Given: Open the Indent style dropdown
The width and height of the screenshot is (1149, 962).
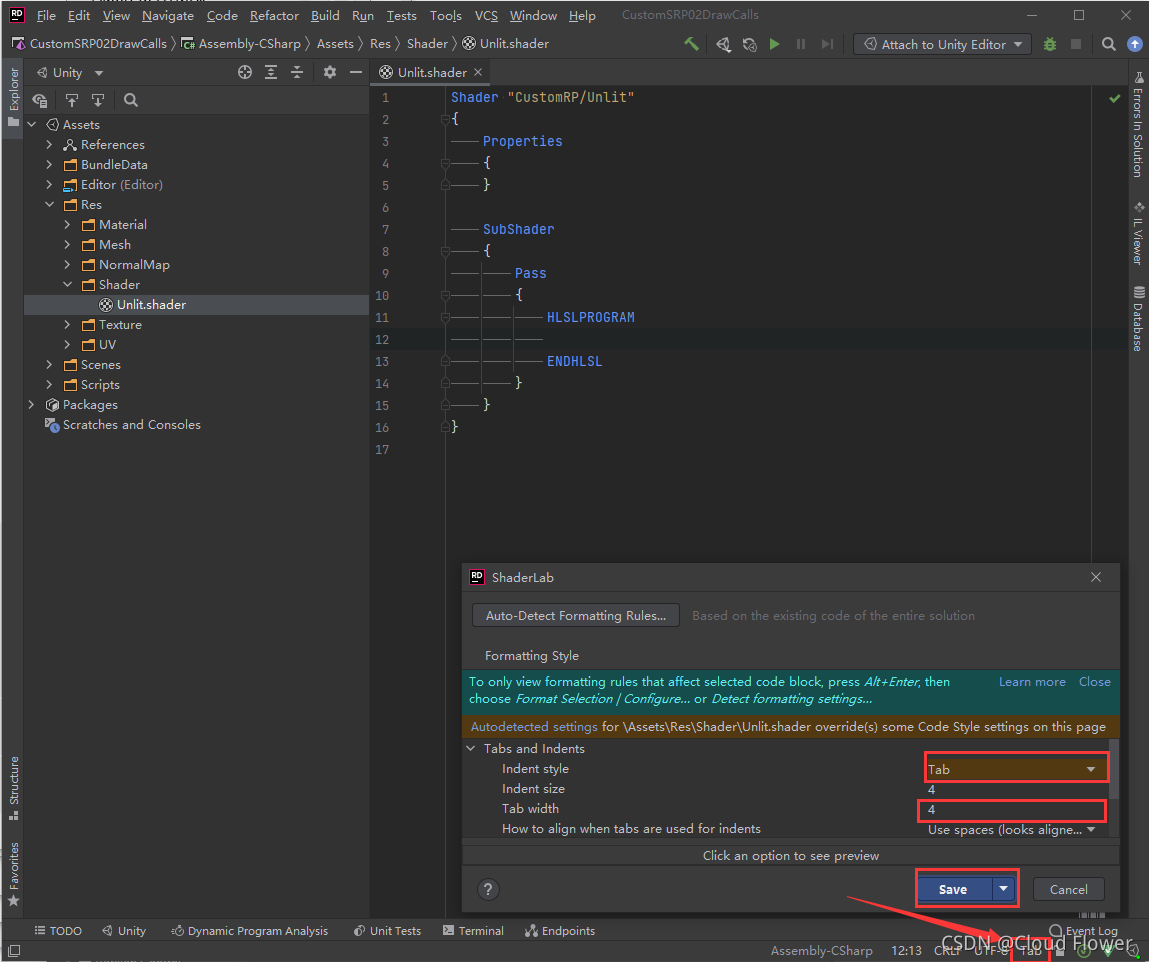Looking at the screenshot, I should coord(1014,767).
